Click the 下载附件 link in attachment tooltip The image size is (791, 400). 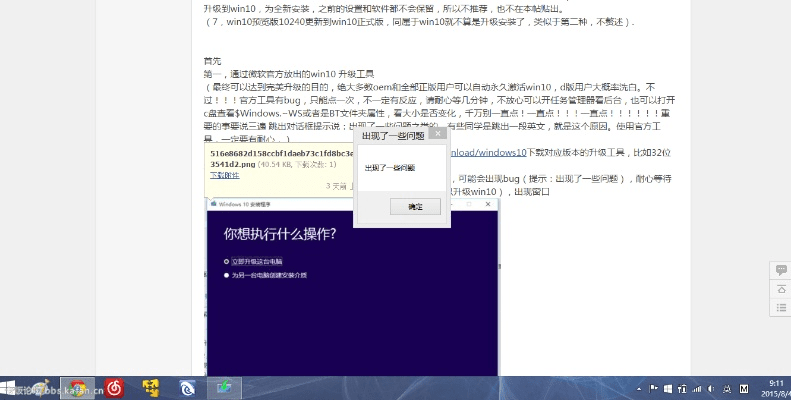[224, 175]
